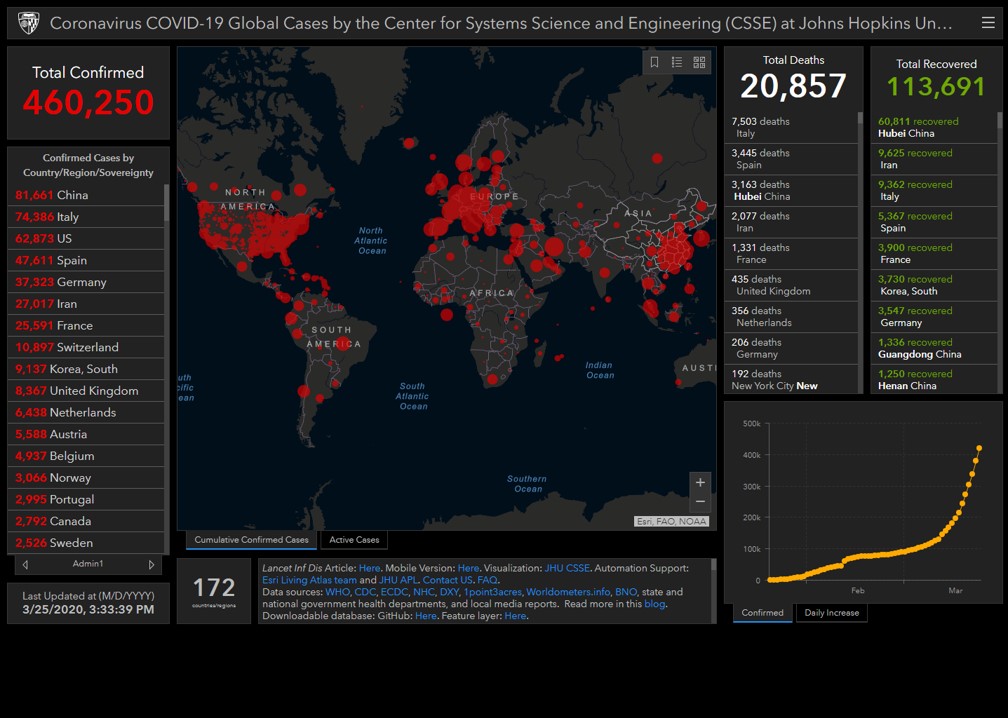
Task: Open the 1point3acres link
Action: 493,592
